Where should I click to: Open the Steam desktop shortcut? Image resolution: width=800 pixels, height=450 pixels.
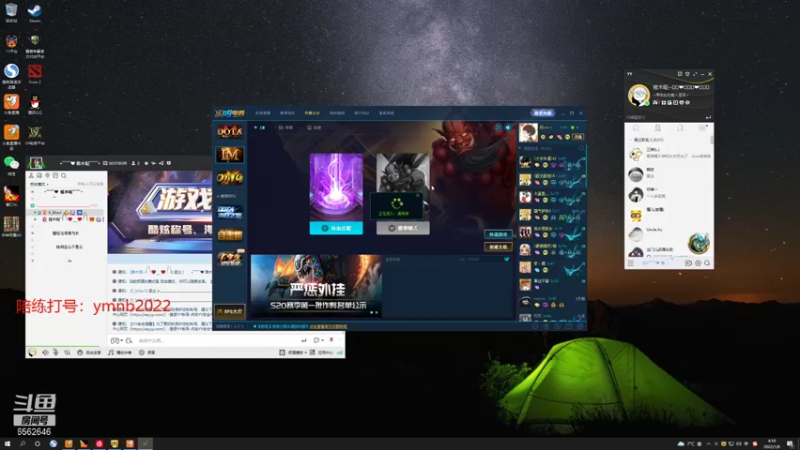(x=34, y=12)
